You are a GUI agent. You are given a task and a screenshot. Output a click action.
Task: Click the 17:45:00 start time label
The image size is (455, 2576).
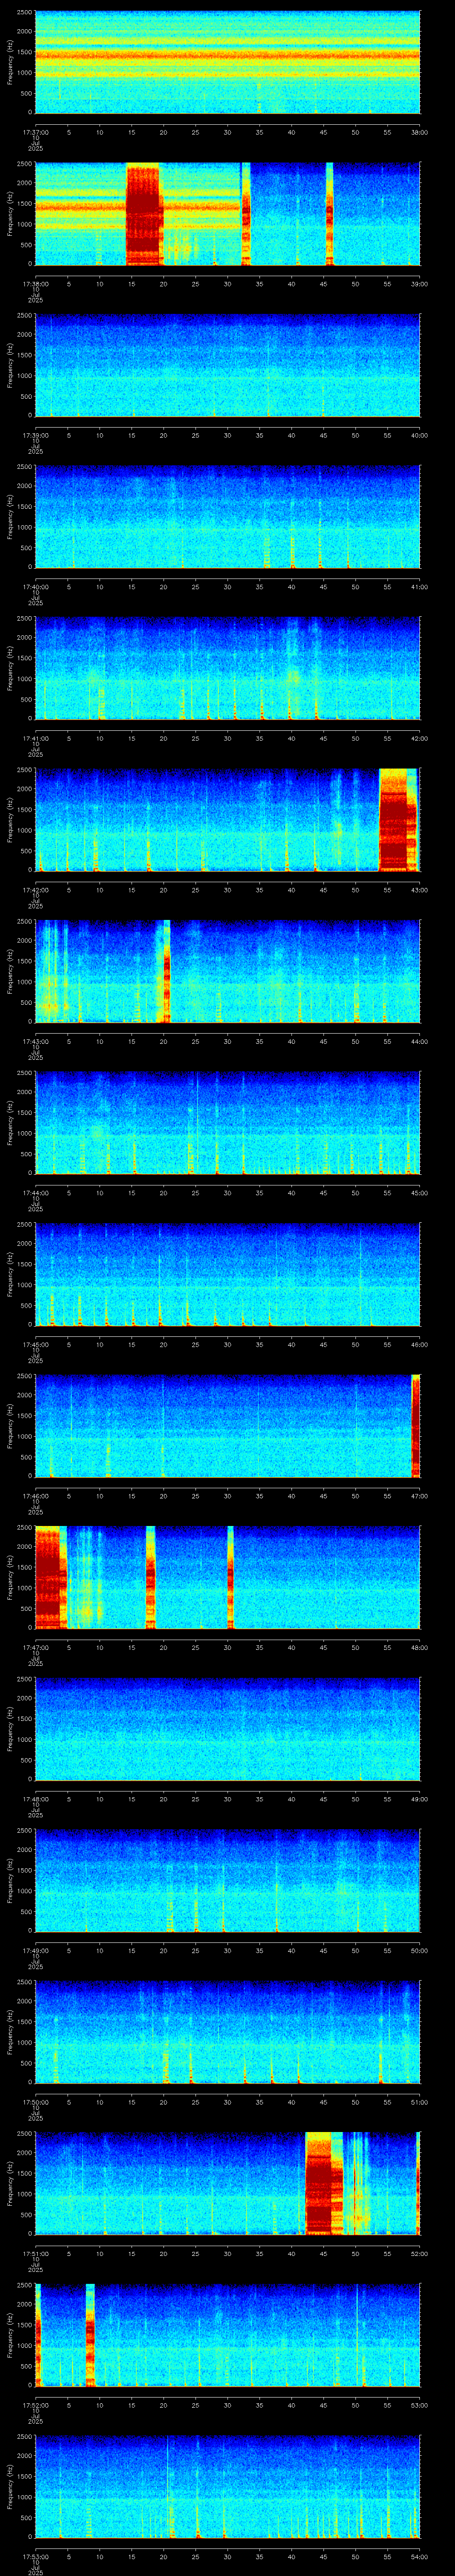click(35, 1344)
